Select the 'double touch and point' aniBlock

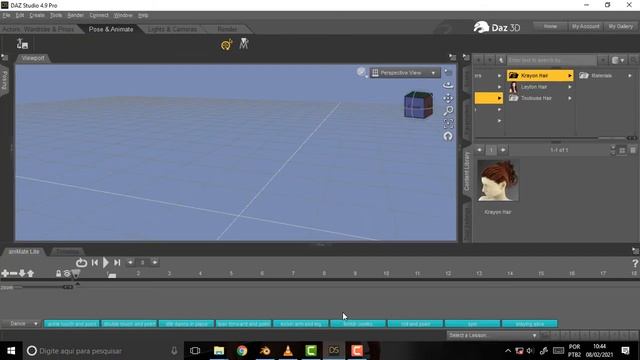tap(129, 324)
